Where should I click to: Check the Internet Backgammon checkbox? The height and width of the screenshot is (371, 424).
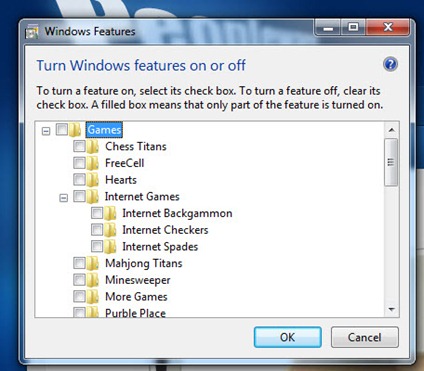97,213
